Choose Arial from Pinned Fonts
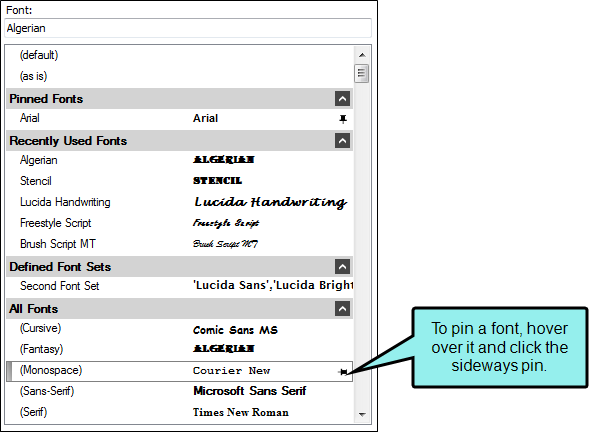Screen dimensions: 597x432 (x=180, y=119)
